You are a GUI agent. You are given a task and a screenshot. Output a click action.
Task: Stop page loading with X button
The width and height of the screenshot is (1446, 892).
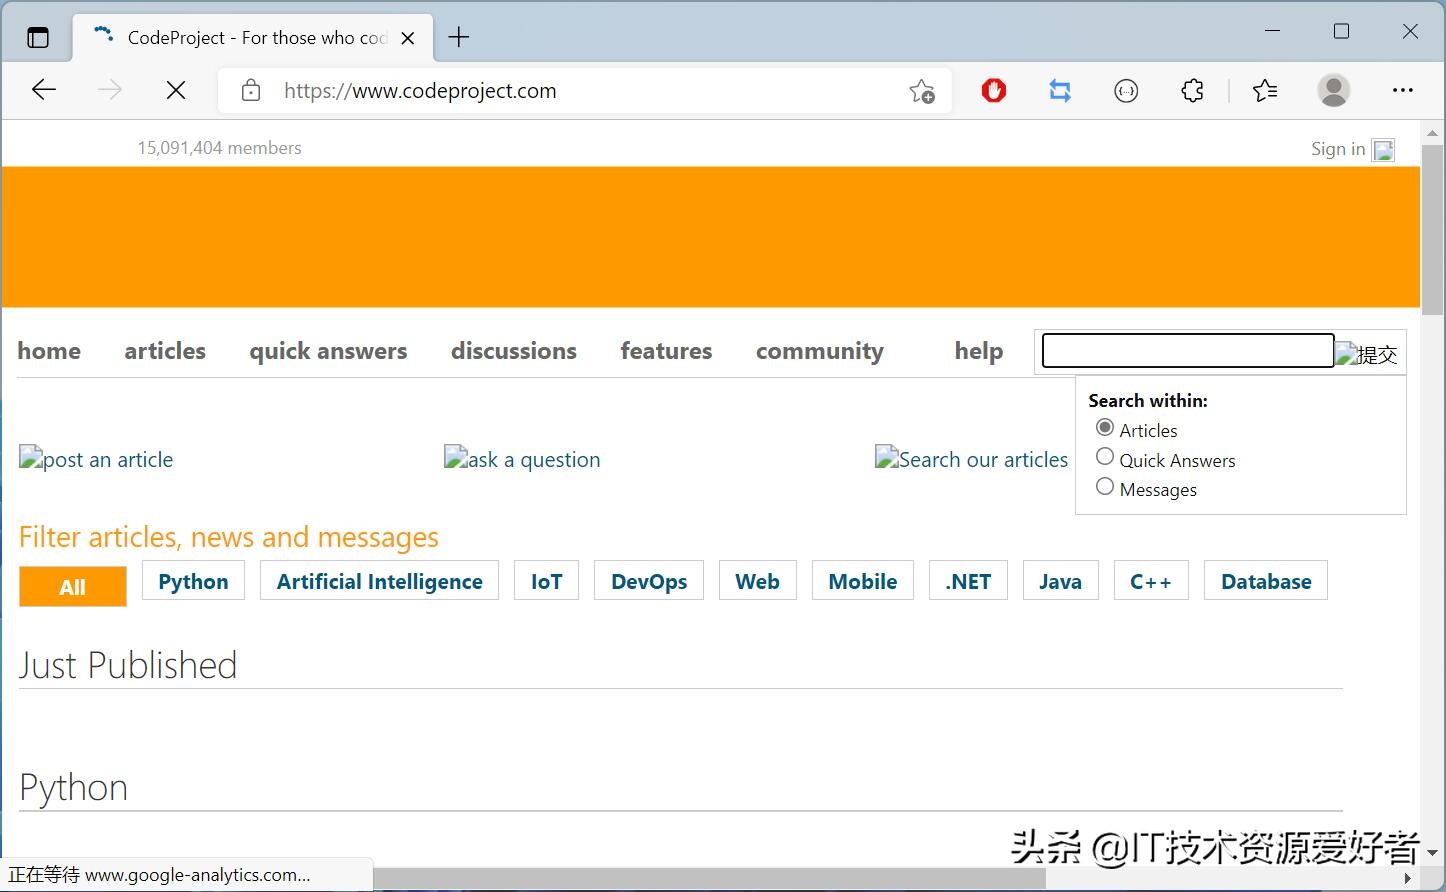(176, 90)
